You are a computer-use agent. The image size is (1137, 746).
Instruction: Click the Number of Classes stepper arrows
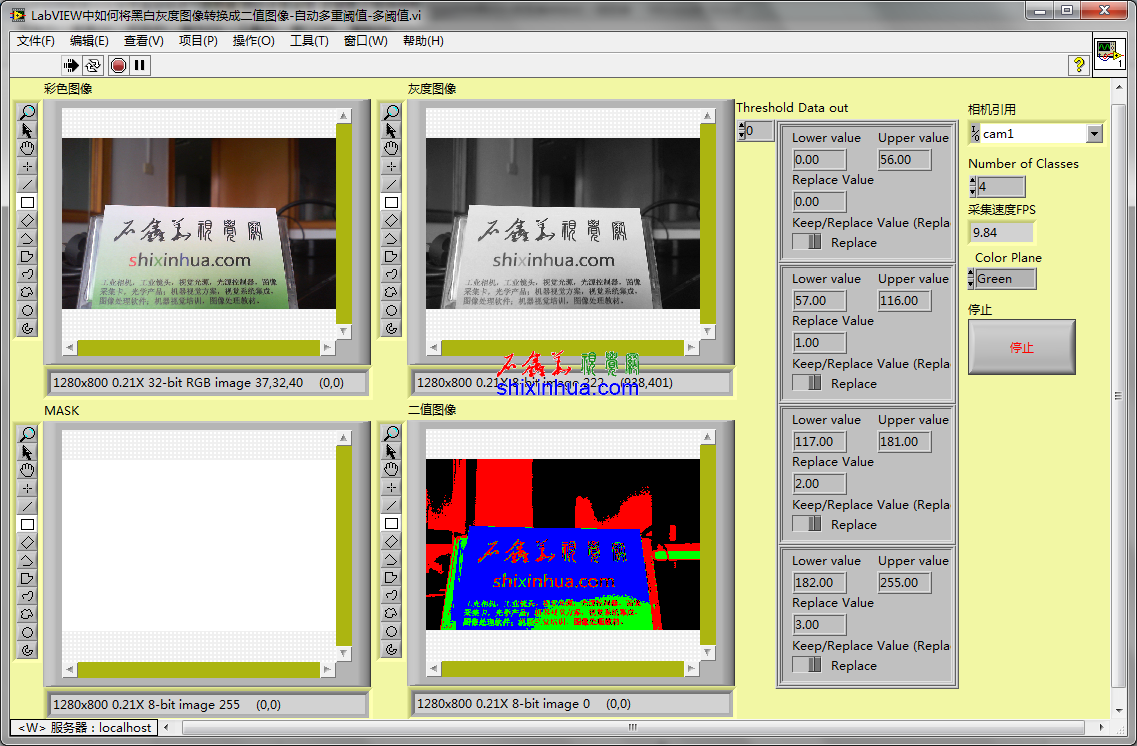[x=972, y=187]
